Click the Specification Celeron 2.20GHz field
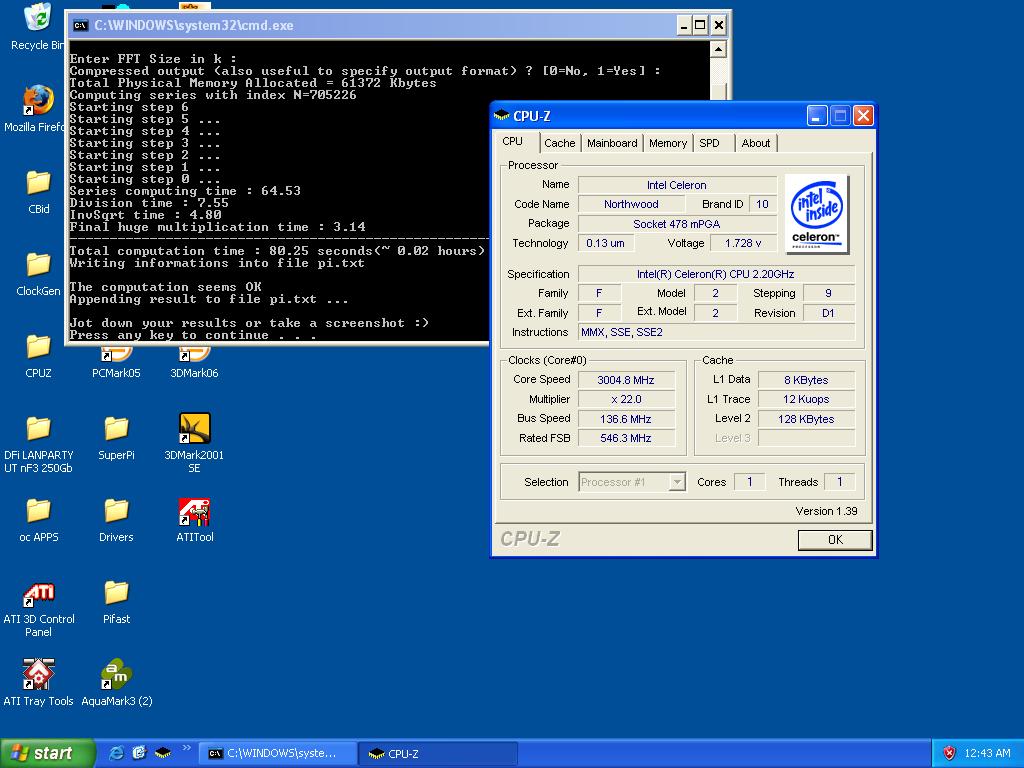 (x=716, y=274)
